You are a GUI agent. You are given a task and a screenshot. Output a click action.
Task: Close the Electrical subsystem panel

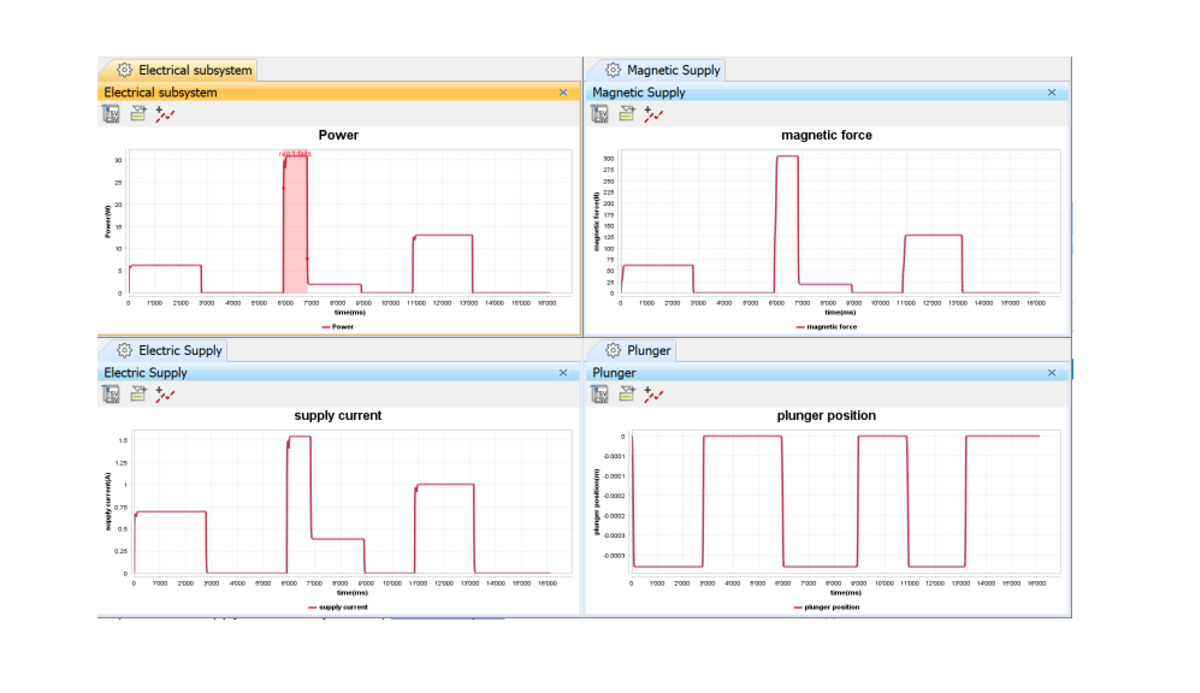pyautogui.click(x=563, y=92)
